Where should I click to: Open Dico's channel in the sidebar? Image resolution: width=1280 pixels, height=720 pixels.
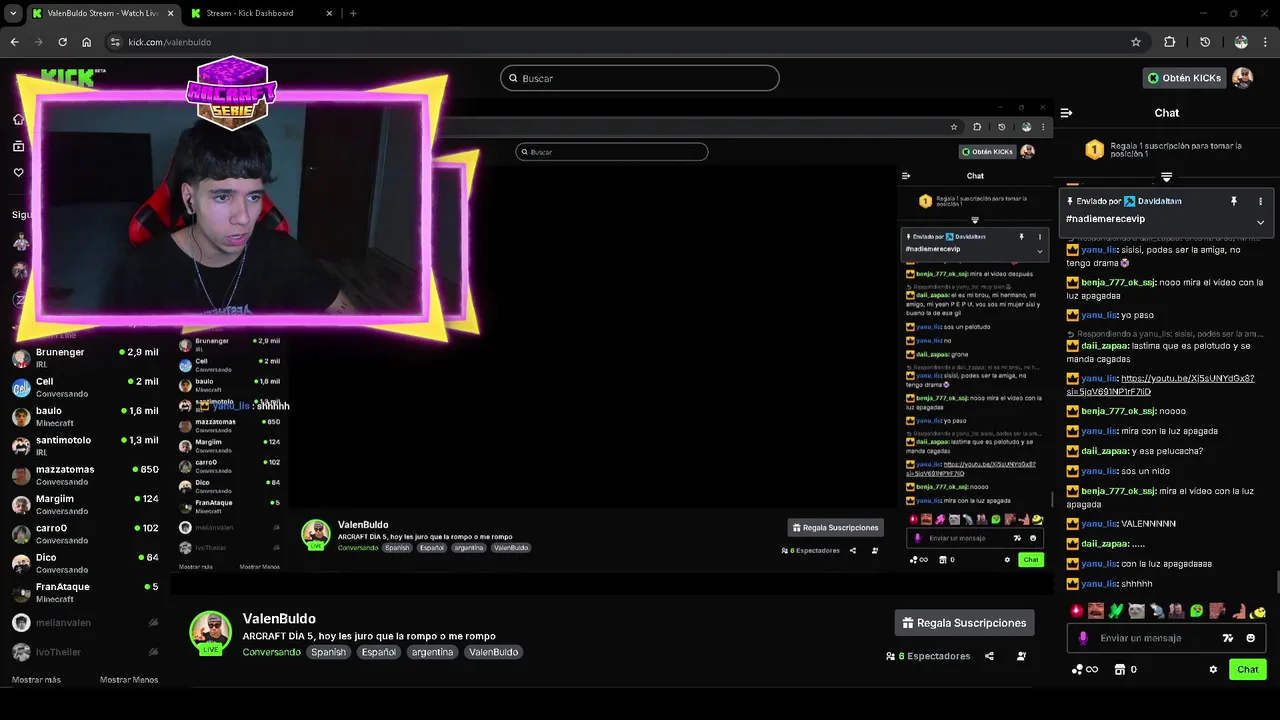(x=86, y=563)
